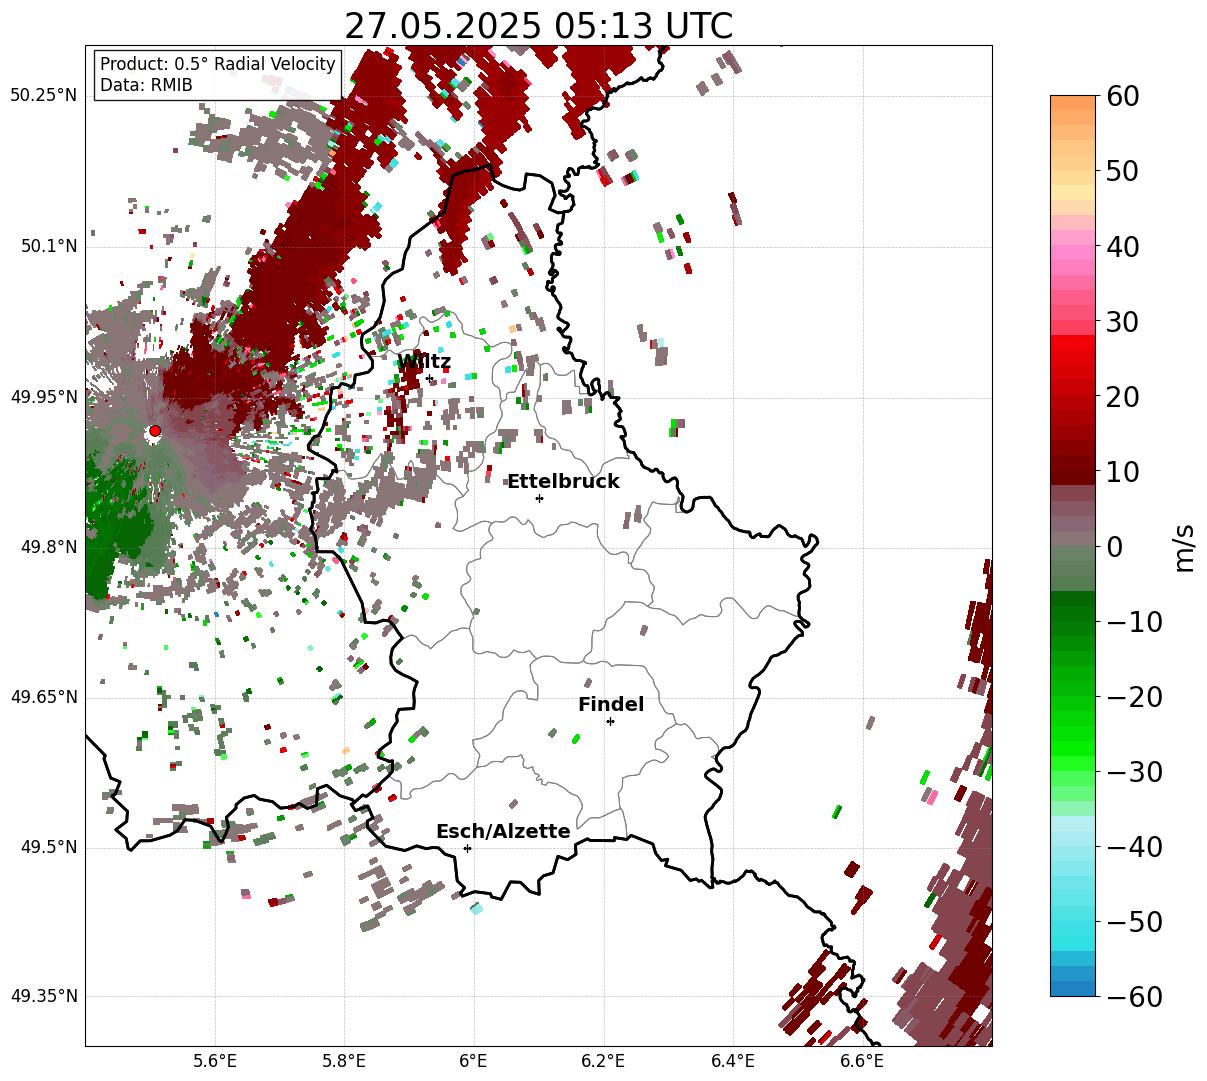The height and width of the screenshot is (1081, 1207).
Task: Click the Ettelbruck cross marker
Action: (539, 498)
